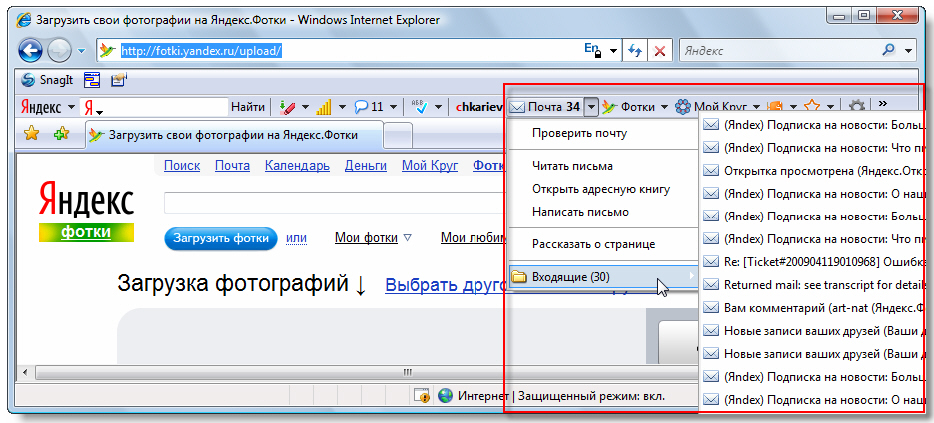Image resolution: width=934 pixels, height=423 pixels.
Task: Click the Деньги page link
Action: tap(366, 166)
